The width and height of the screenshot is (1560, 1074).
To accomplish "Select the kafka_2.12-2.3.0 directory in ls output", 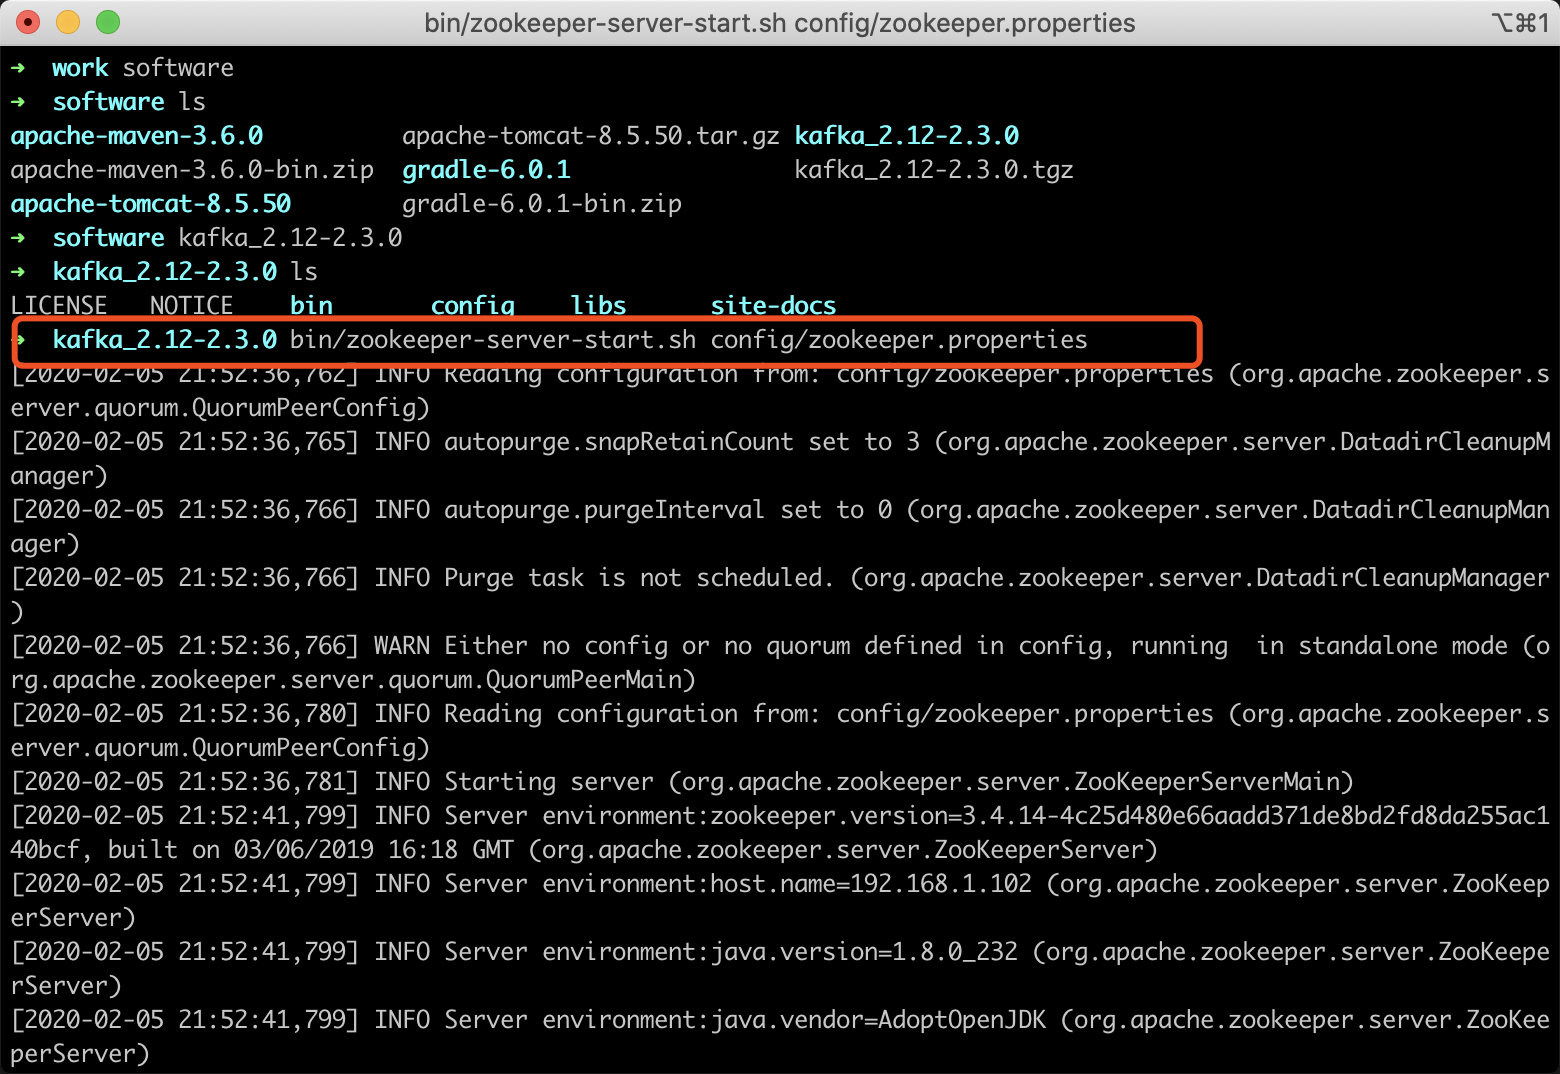I will click(x=907, y=135).
